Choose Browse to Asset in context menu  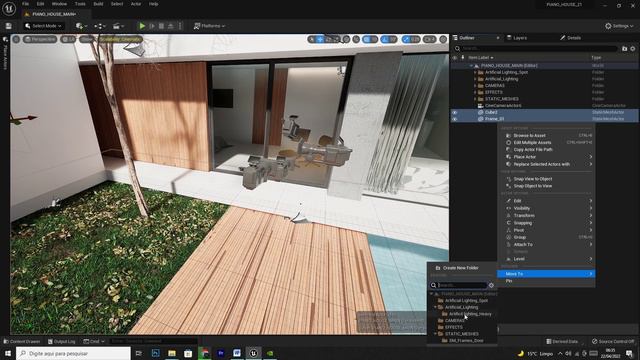[547, 136]
